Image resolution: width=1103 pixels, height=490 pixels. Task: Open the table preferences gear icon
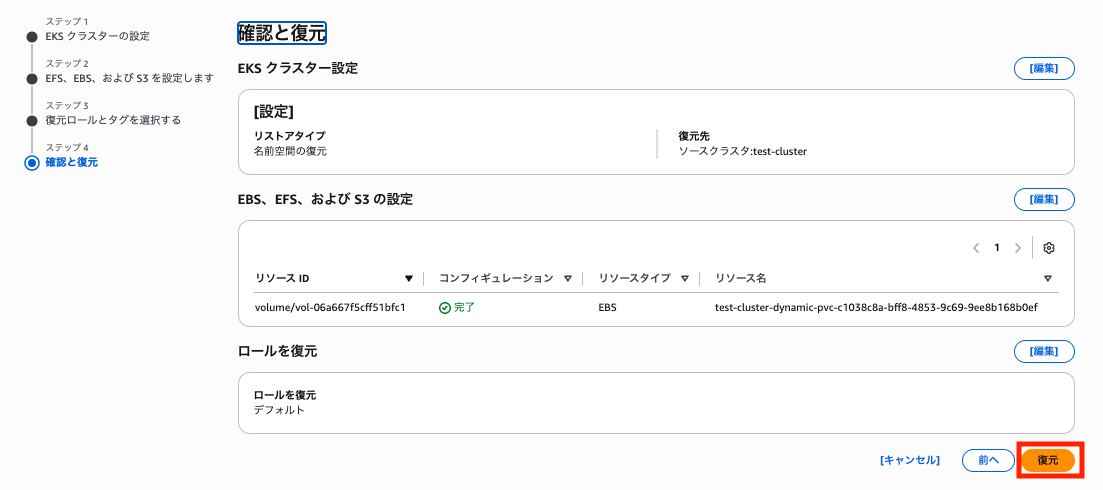pos(1049,247)
